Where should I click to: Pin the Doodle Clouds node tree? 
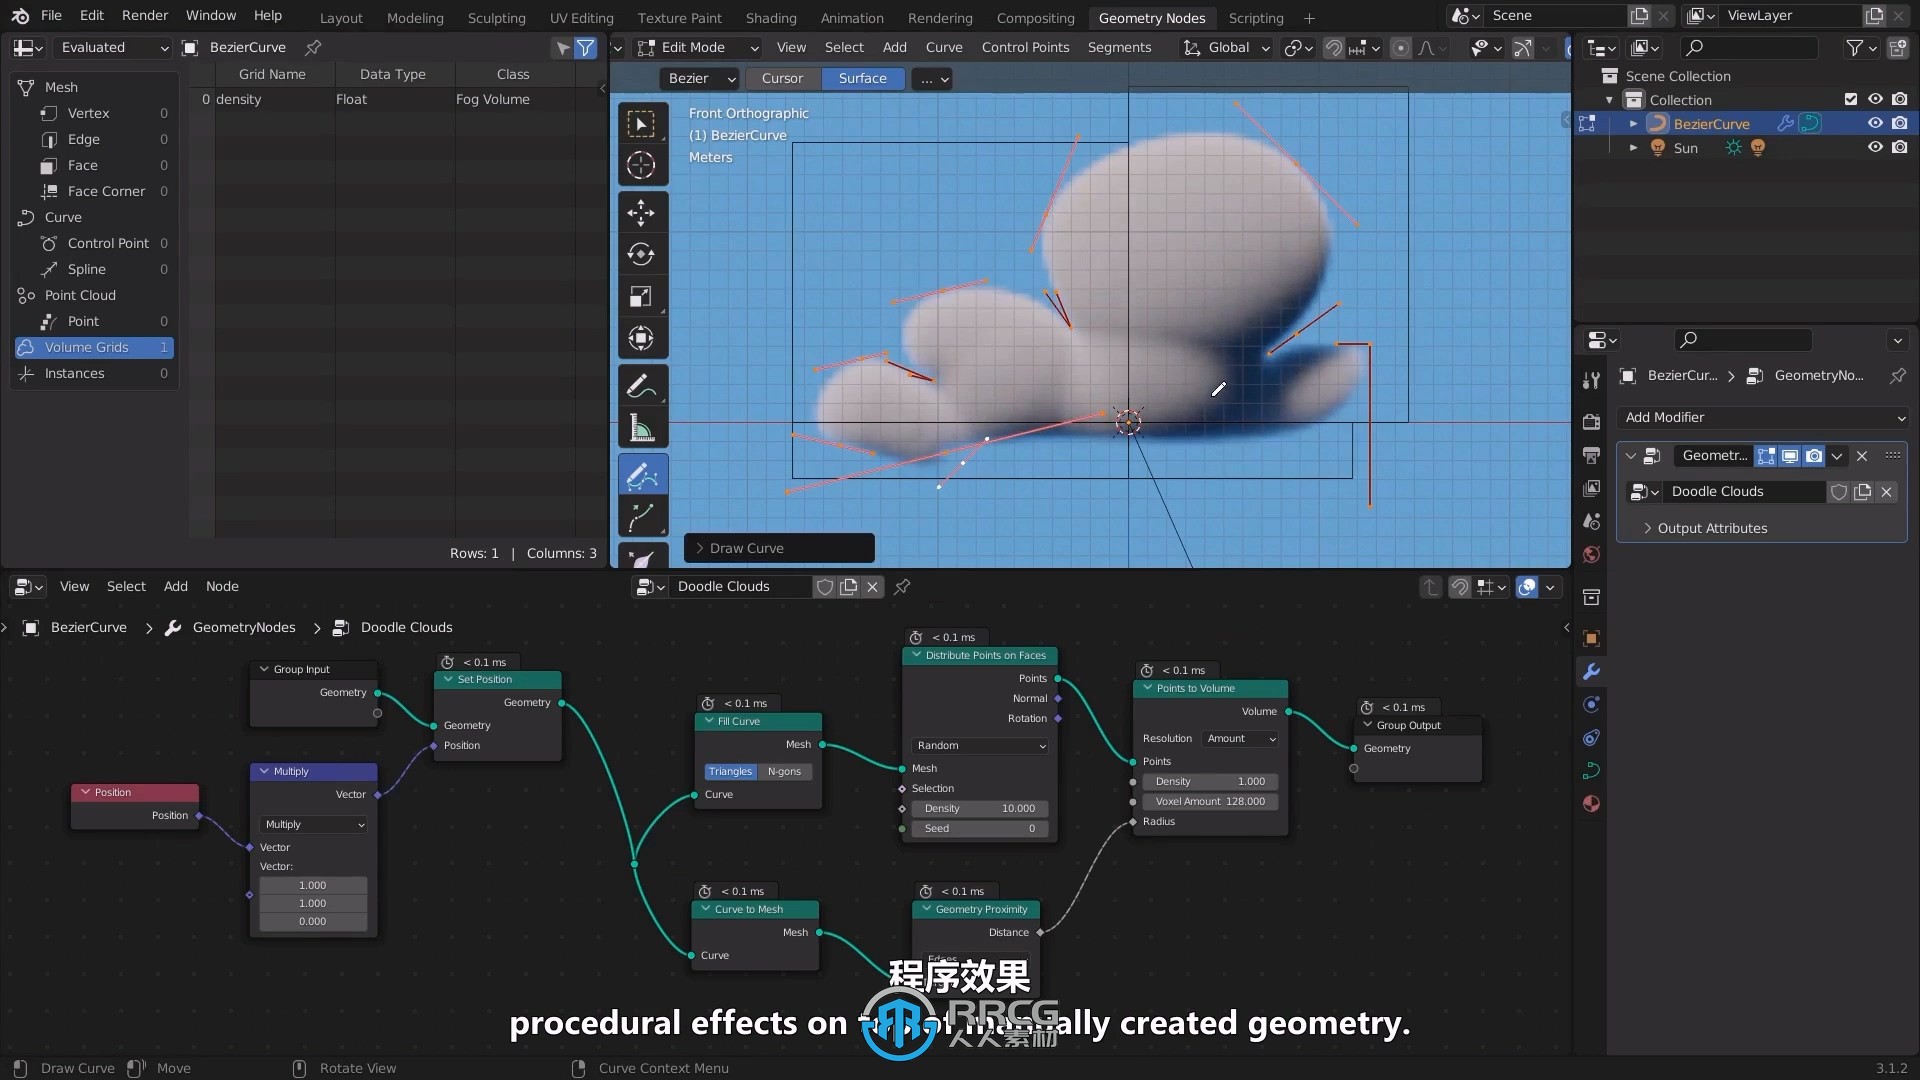pos(902,587)
